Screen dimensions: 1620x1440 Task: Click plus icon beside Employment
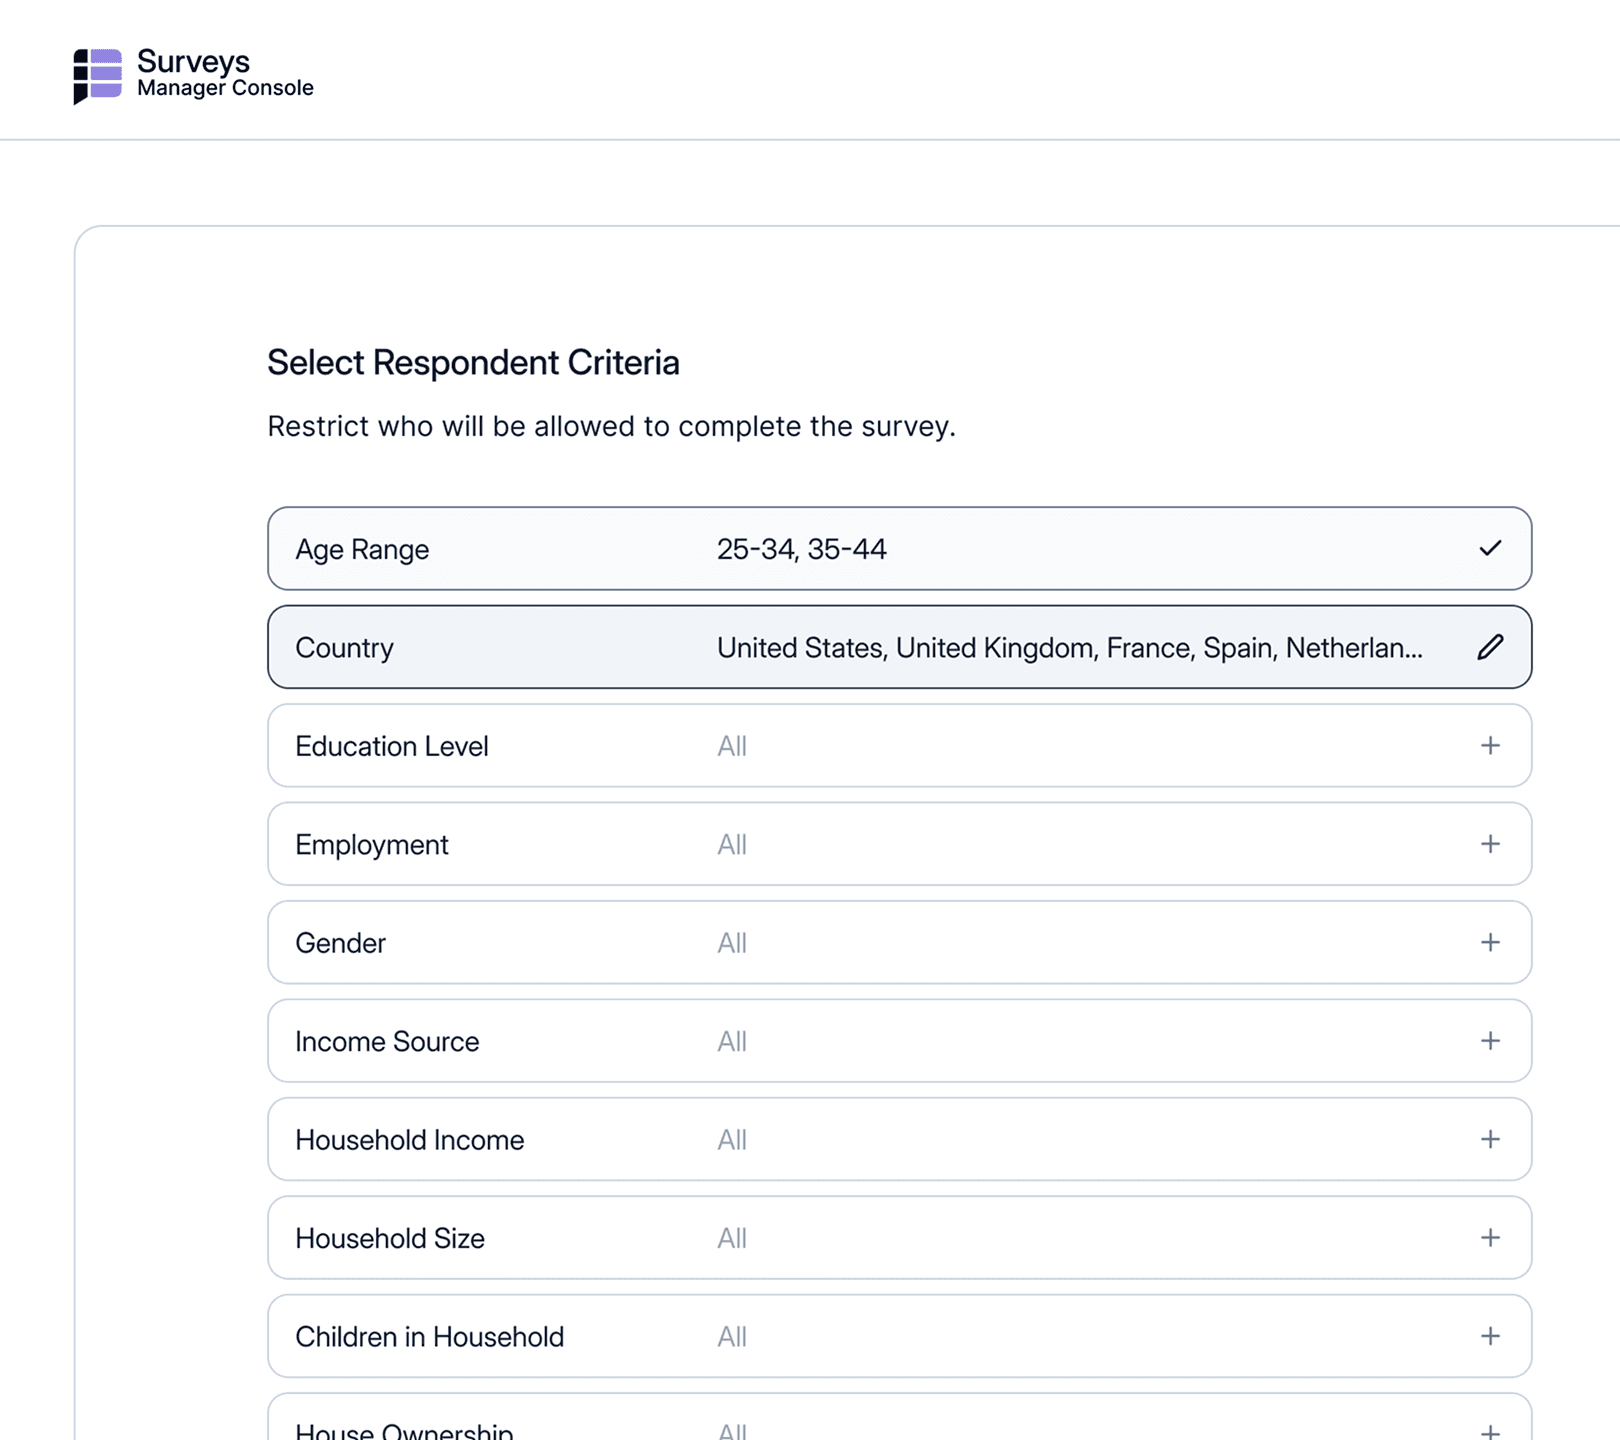(1490, 844)
